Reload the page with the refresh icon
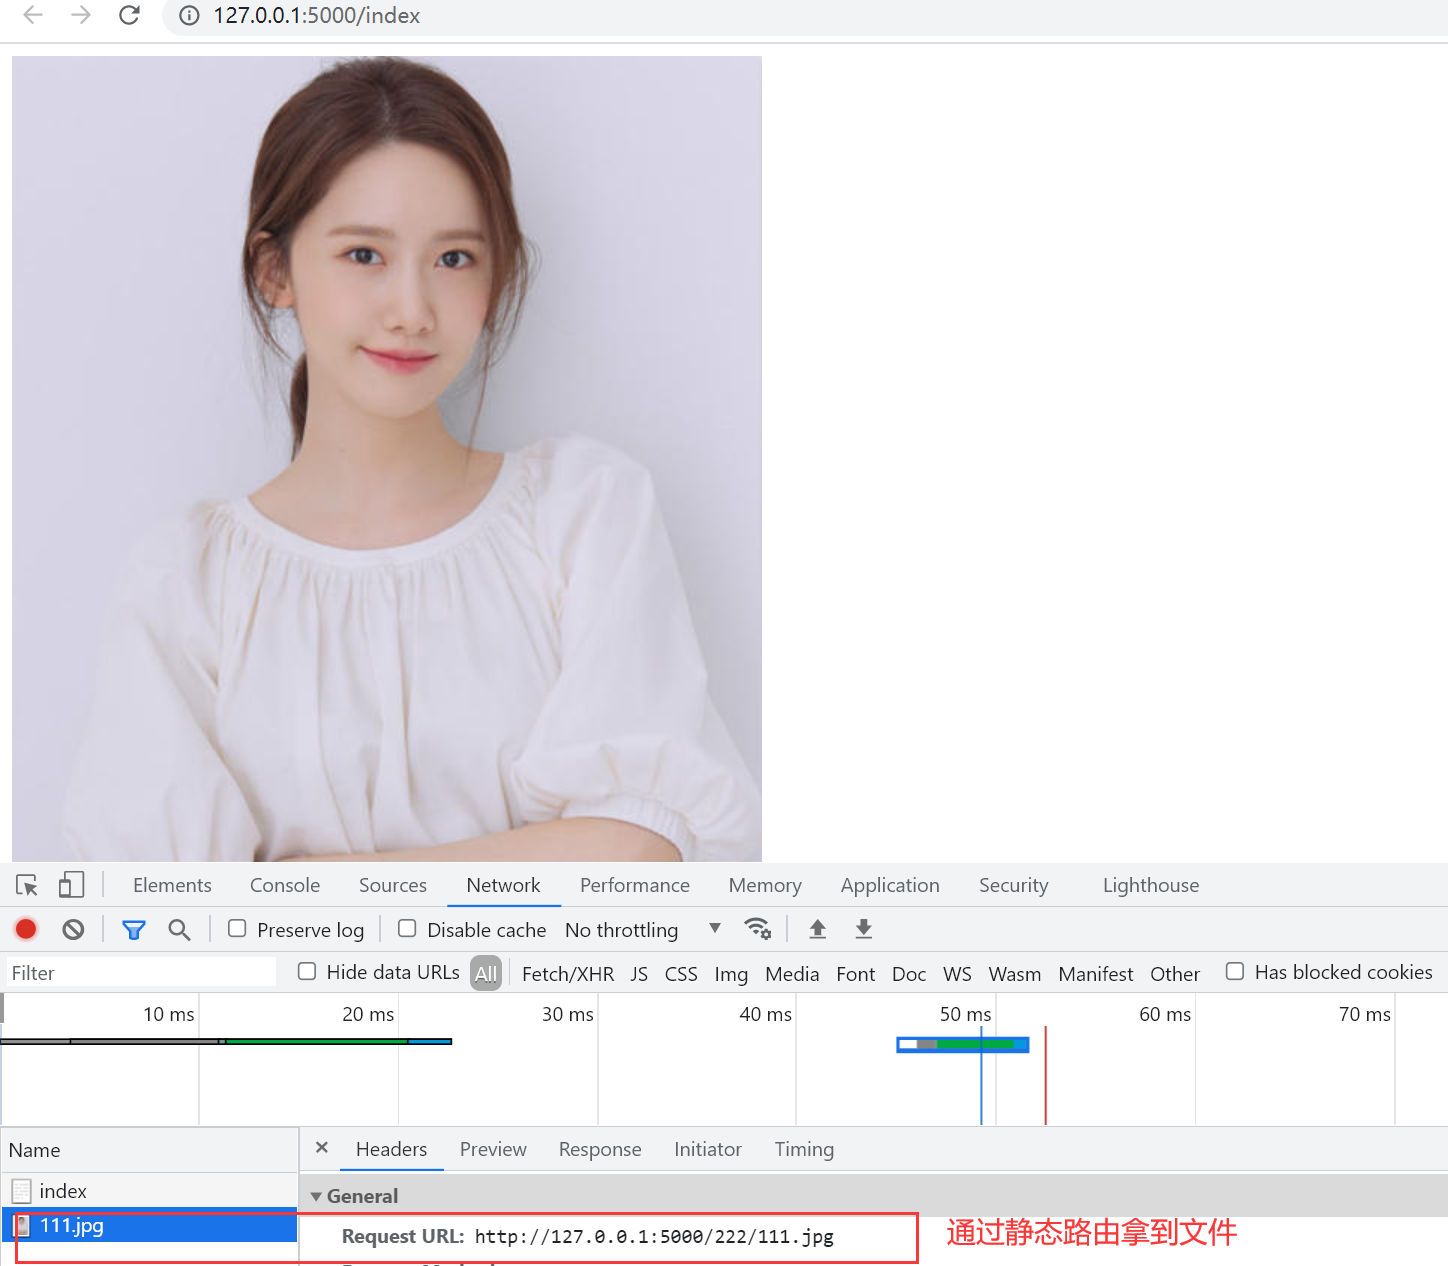Viewport: 1448px width, 1266px height. point(129,15)
